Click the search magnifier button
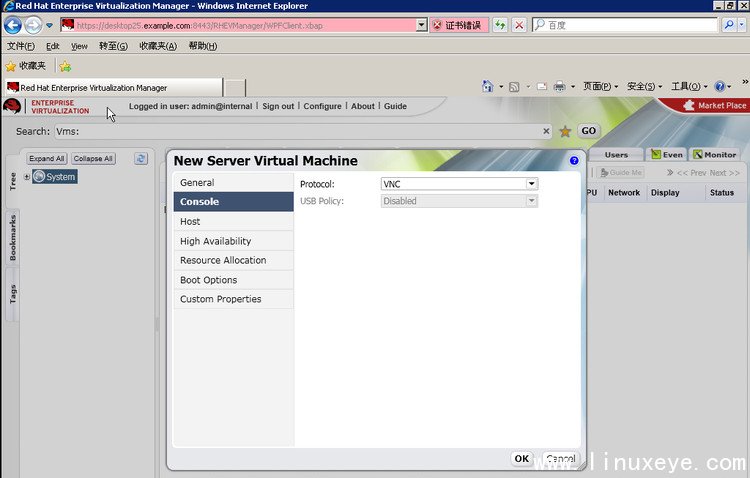 click(x=728, y=25)
